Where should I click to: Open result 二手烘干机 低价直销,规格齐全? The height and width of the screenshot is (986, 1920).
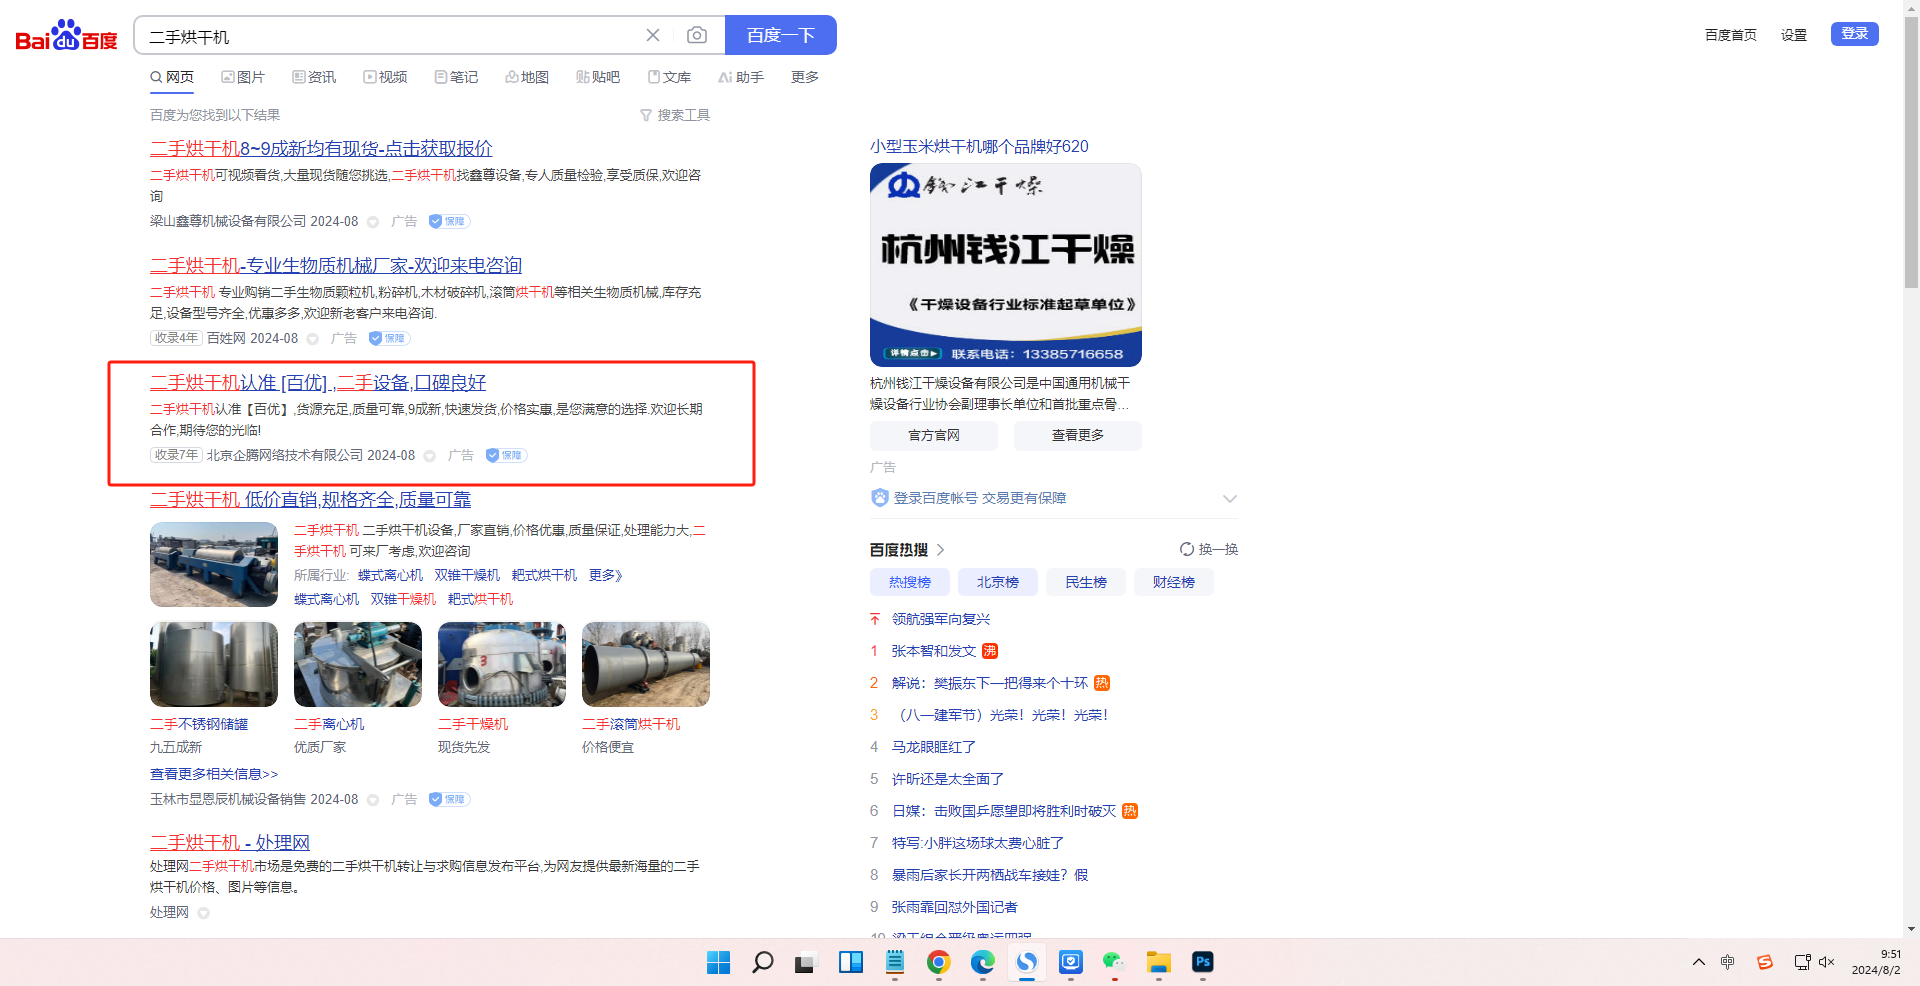[310, 500]
